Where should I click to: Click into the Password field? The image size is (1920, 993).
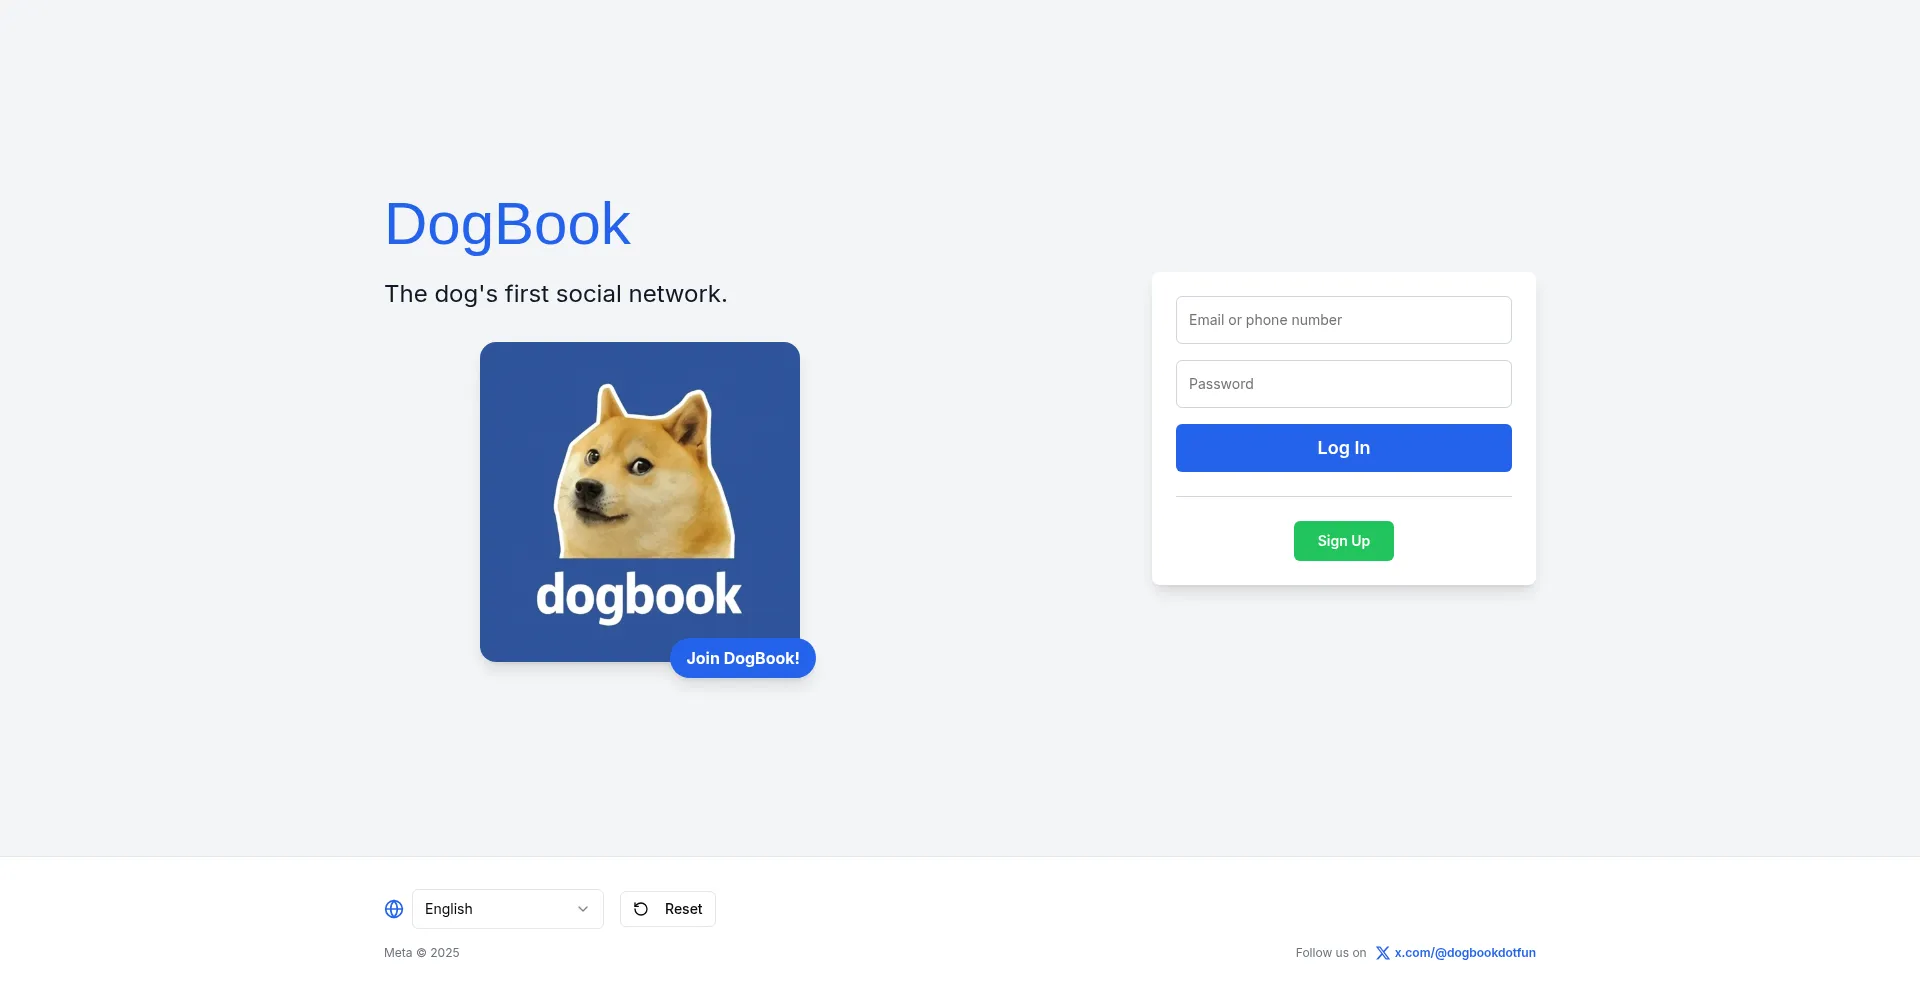pos(1343,384)
